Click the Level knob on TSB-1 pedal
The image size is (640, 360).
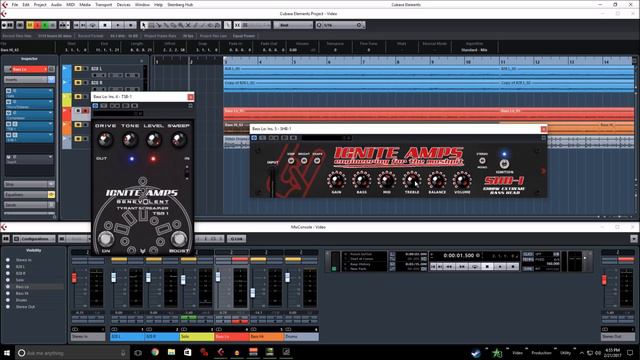pos(154,140)
